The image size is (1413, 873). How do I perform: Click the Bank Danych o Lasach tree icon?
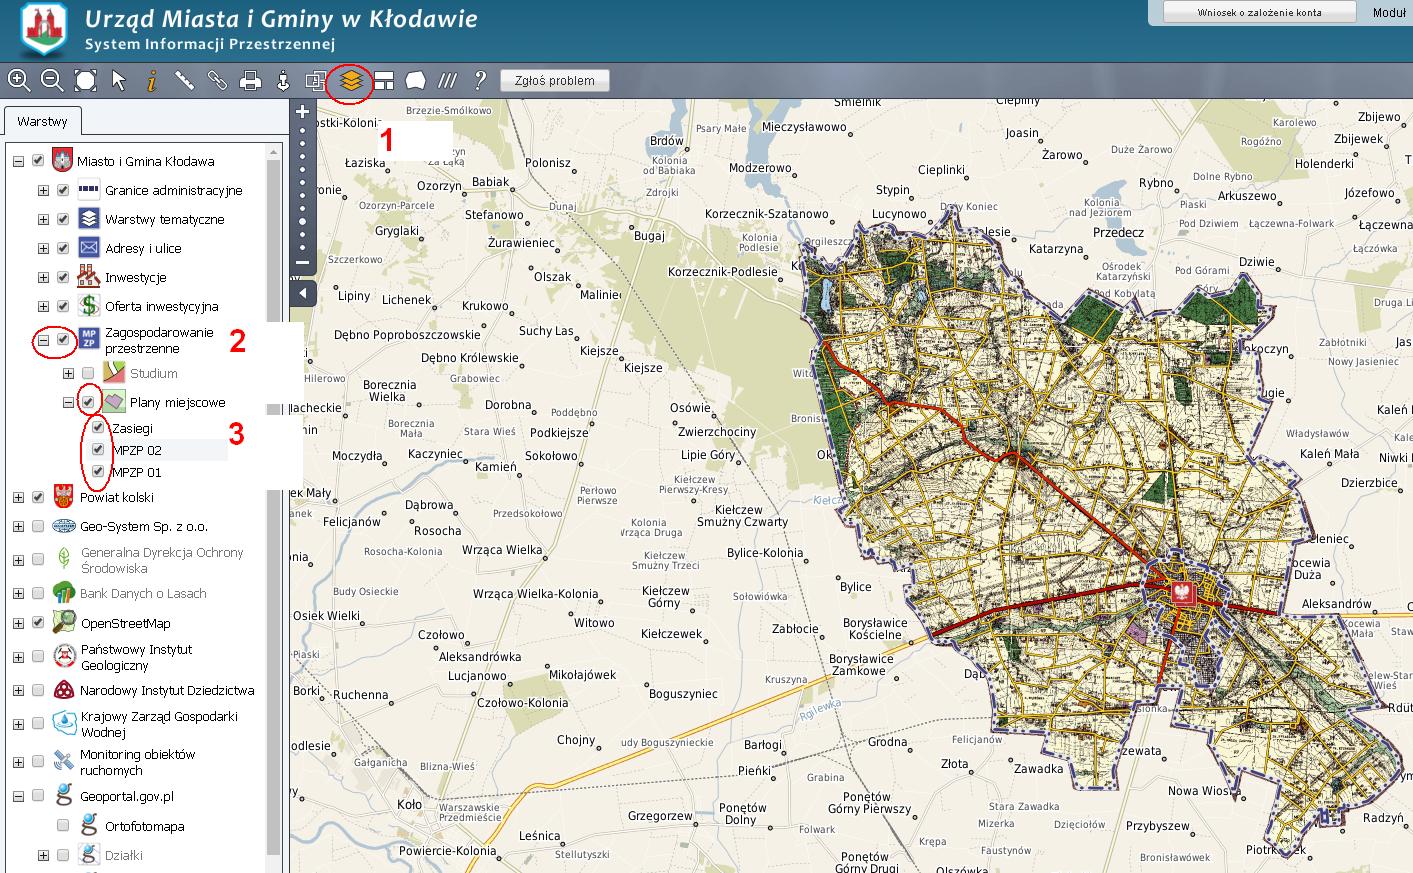click(64, 593)
